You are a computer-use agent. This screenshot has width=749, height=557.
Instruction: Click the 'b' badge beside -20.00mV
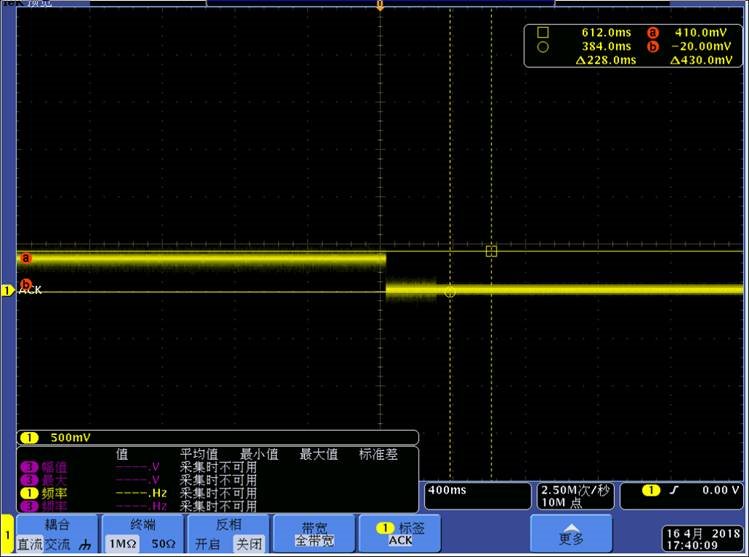point(653,47)
